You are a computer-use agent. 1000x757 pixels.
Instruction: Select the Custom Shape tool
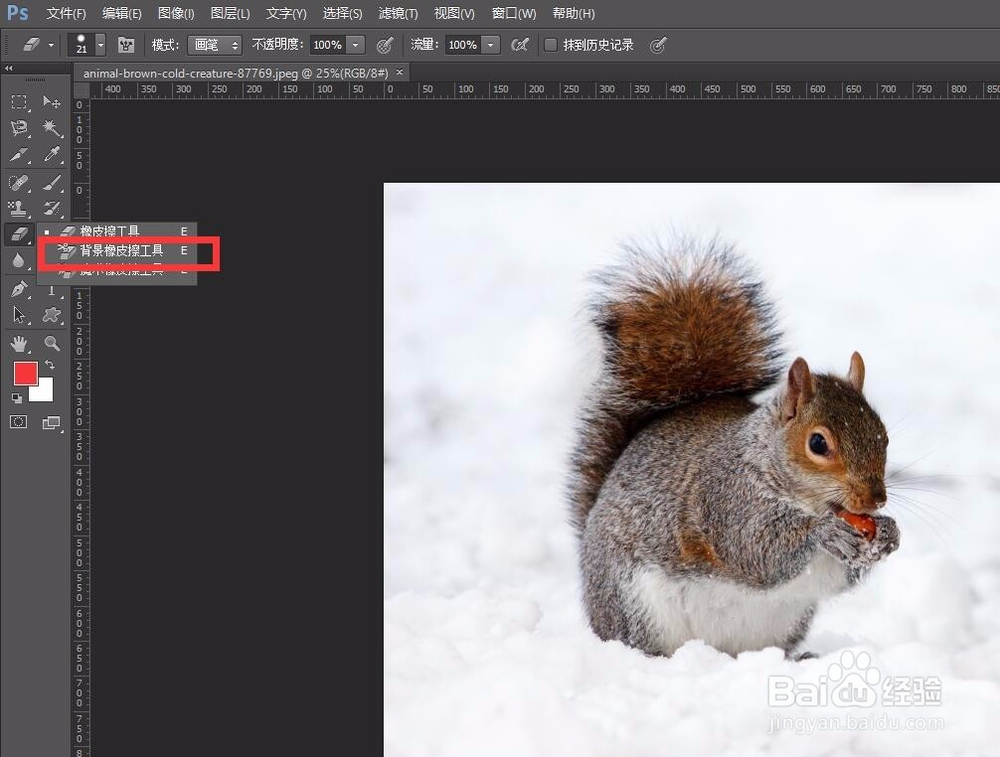(x=51, y=314)
